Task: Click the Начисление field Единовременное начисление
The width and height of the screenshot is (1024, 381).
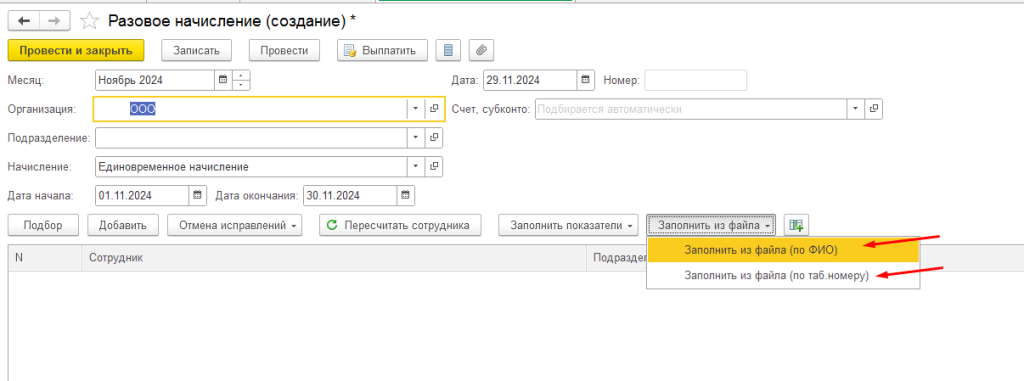Action: 251,167
